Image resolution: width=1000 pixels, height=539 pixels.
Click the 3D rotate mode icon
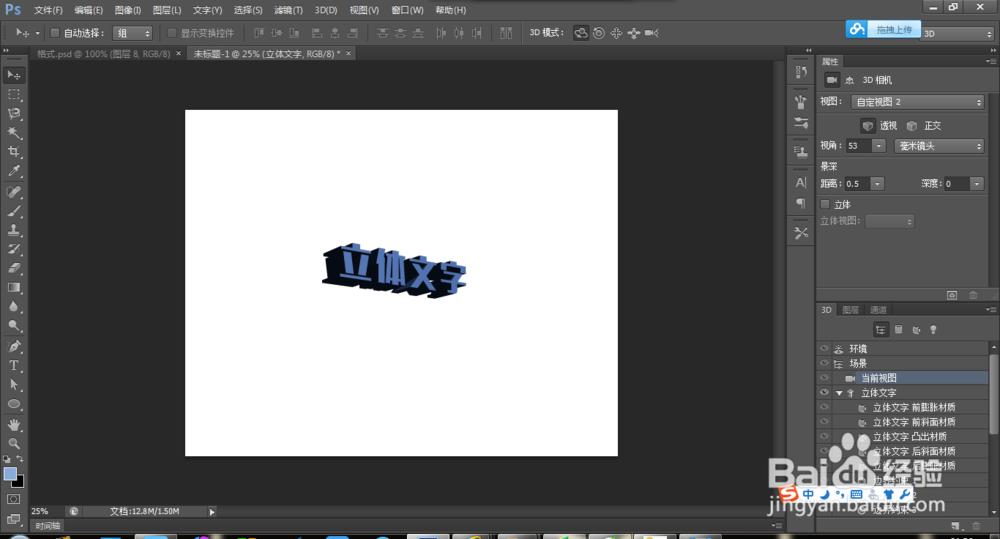pyautogui.click(x=580, y=33)
